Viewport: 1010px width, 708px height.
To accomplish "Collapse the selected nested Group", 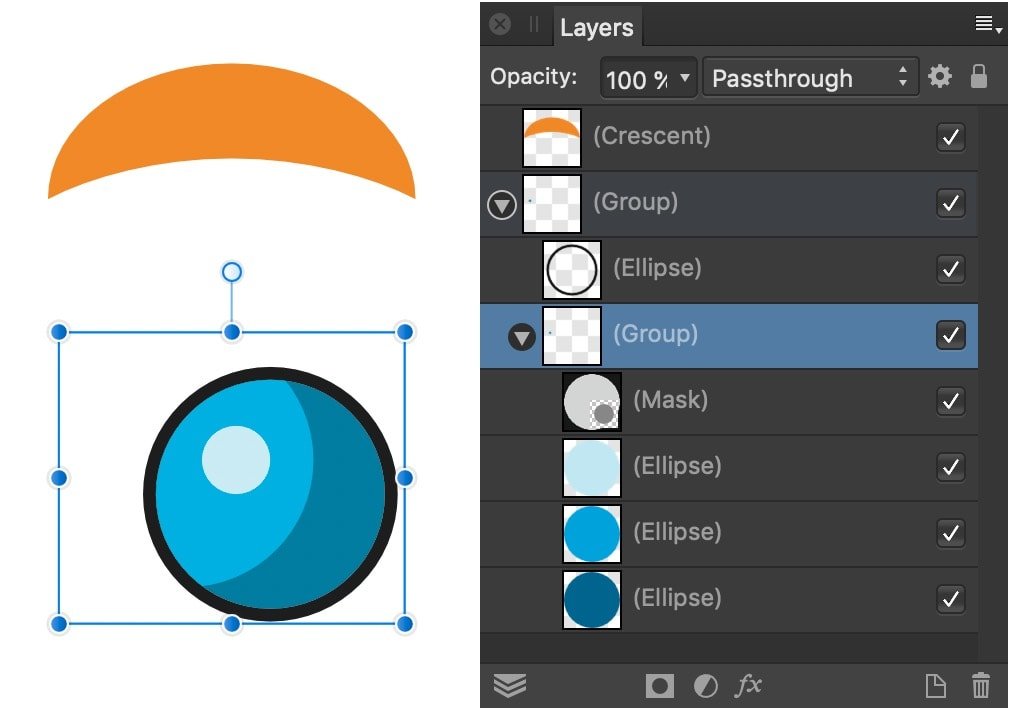I will (x=522, y=337).
